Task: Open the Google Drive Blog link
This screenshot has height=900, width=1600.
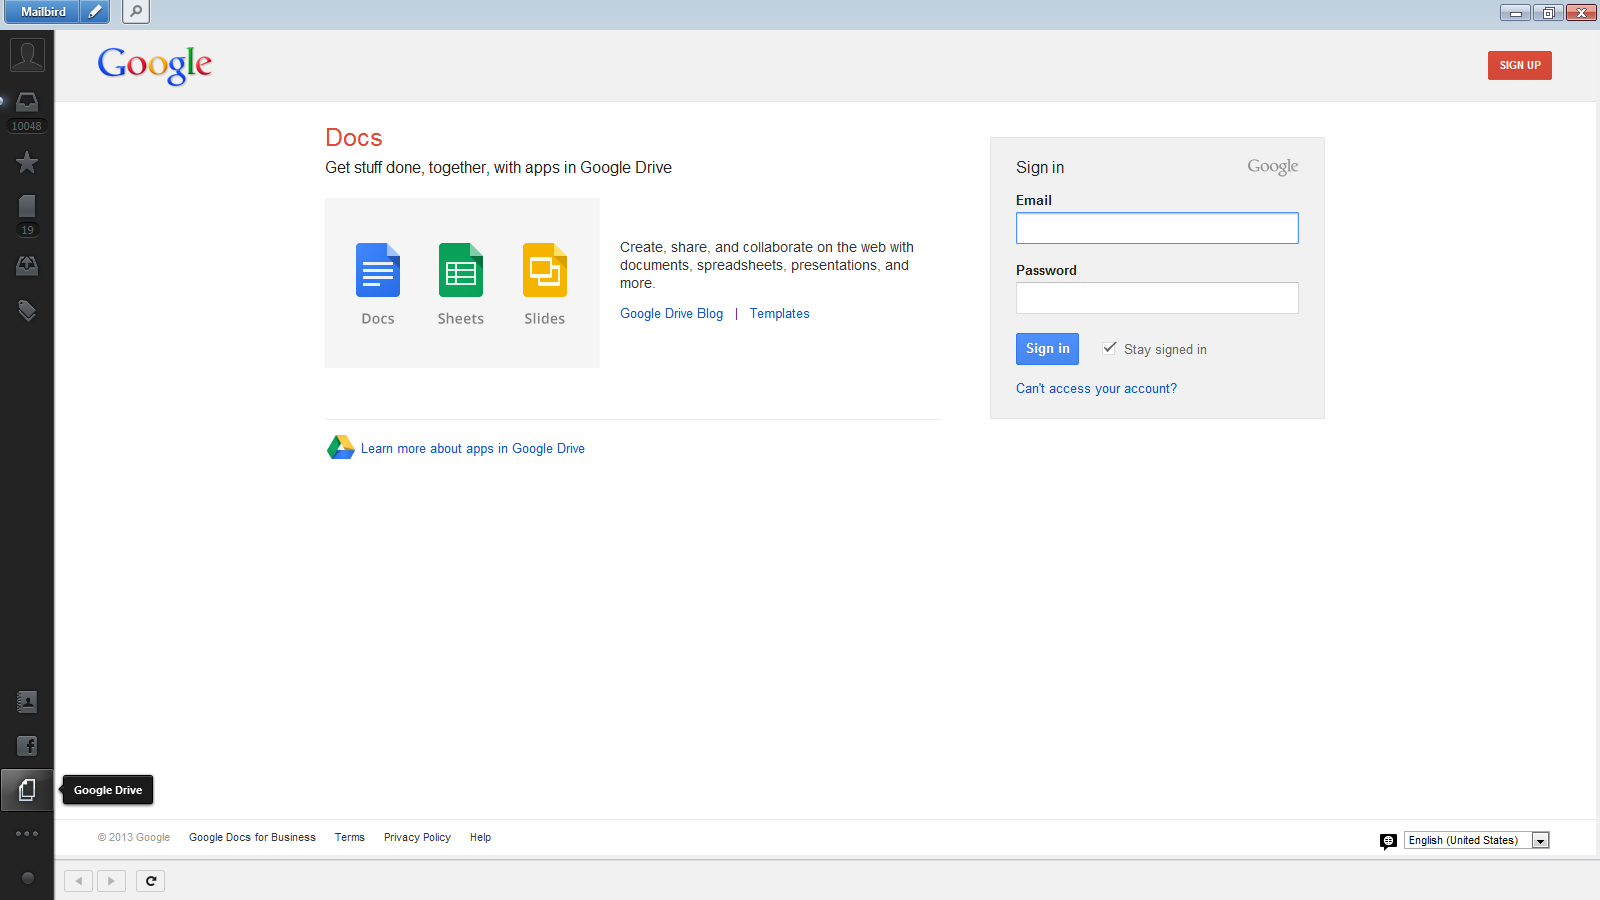Action: click(671, 314)
